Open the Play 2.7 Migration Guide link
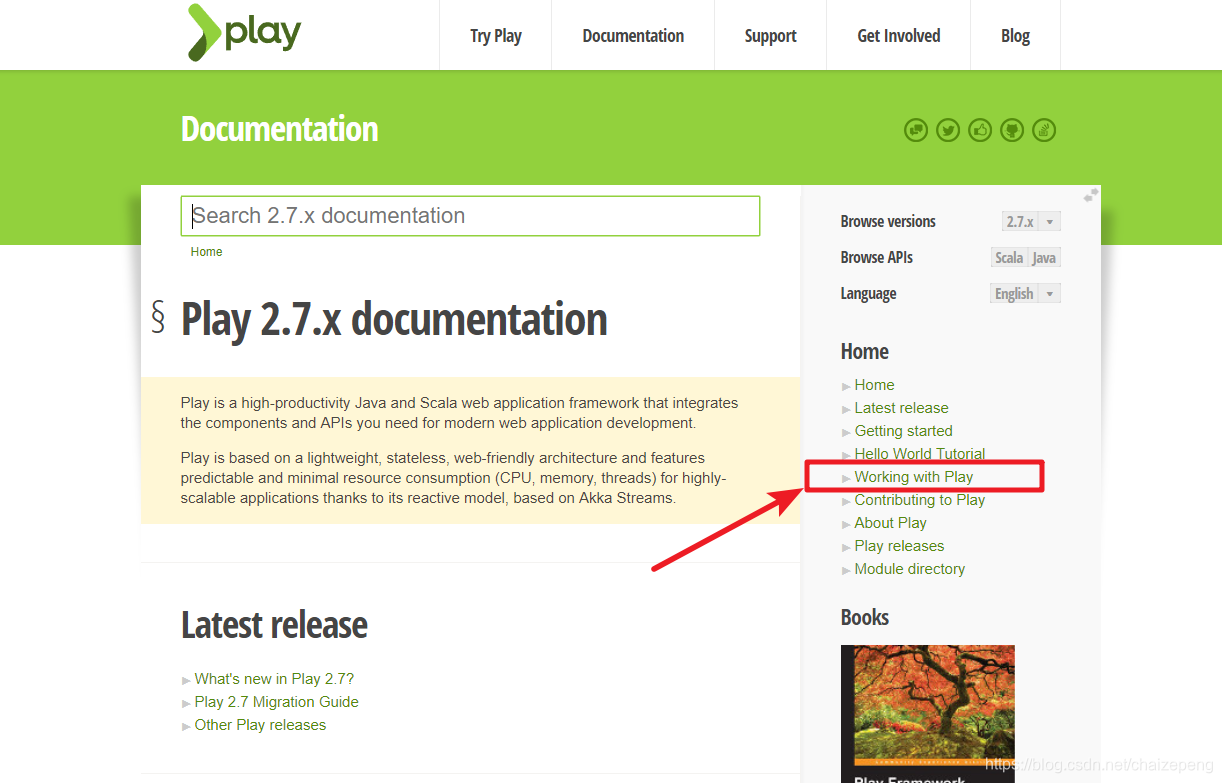 pyautogui.click(x=276, y=702)
